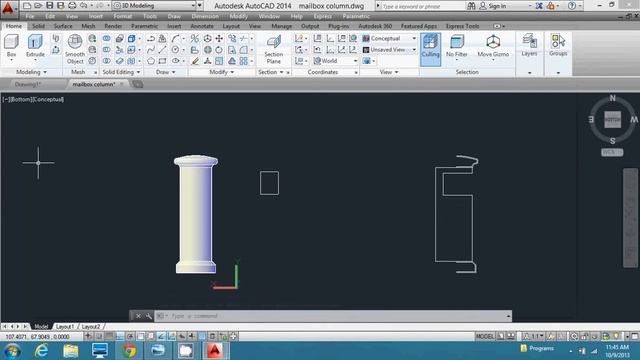
Task: Expand the Modeling panel
Action: coord(31,72)
